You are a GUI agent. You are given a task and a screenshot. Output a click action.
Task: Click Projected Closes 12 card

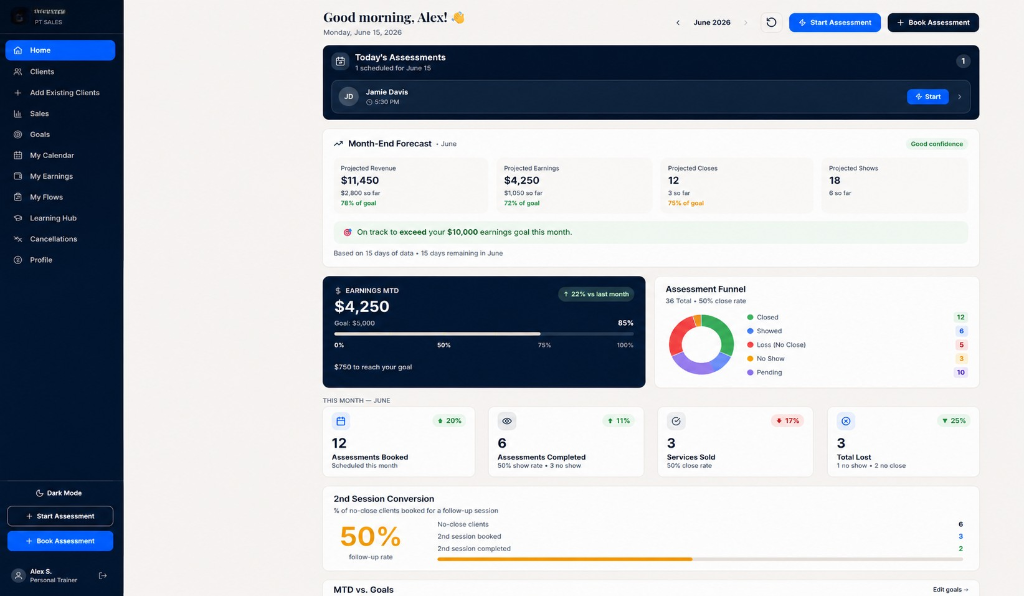(x=736, y=185)
